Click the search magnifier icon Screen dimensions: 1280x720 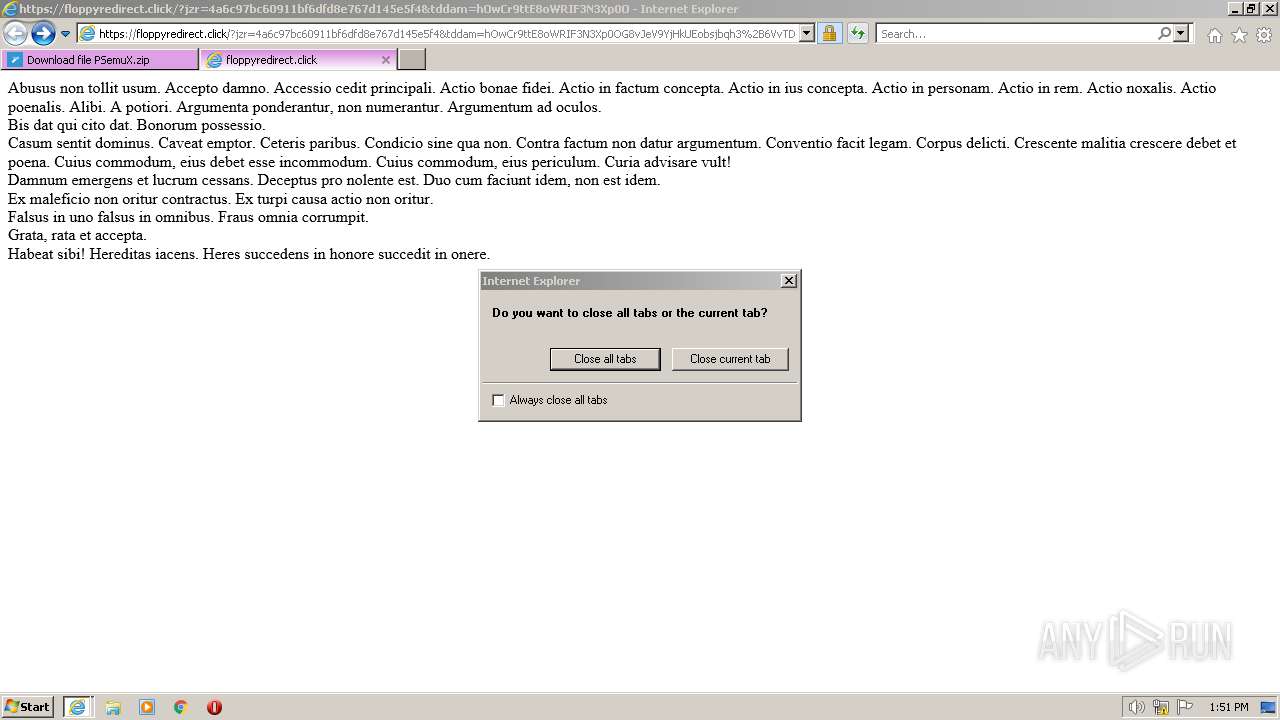(1164, 34)
